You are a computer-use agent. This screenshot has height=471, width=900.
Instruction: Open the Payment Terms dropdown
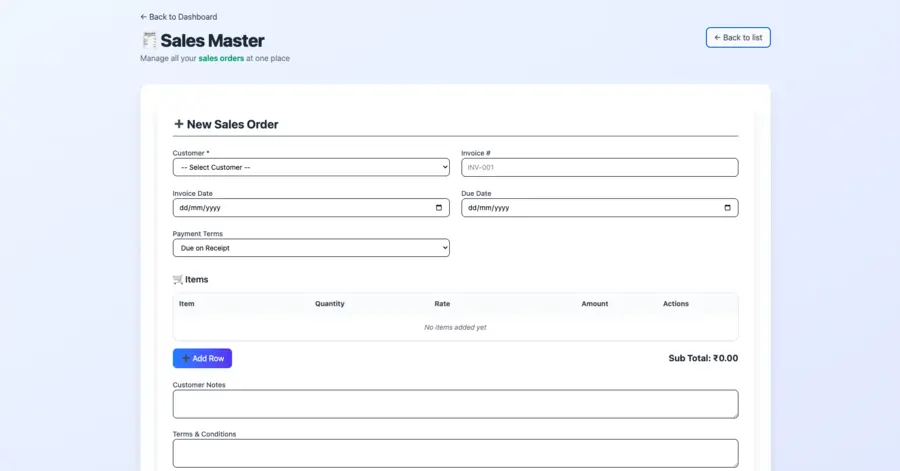tap(311, 248)
